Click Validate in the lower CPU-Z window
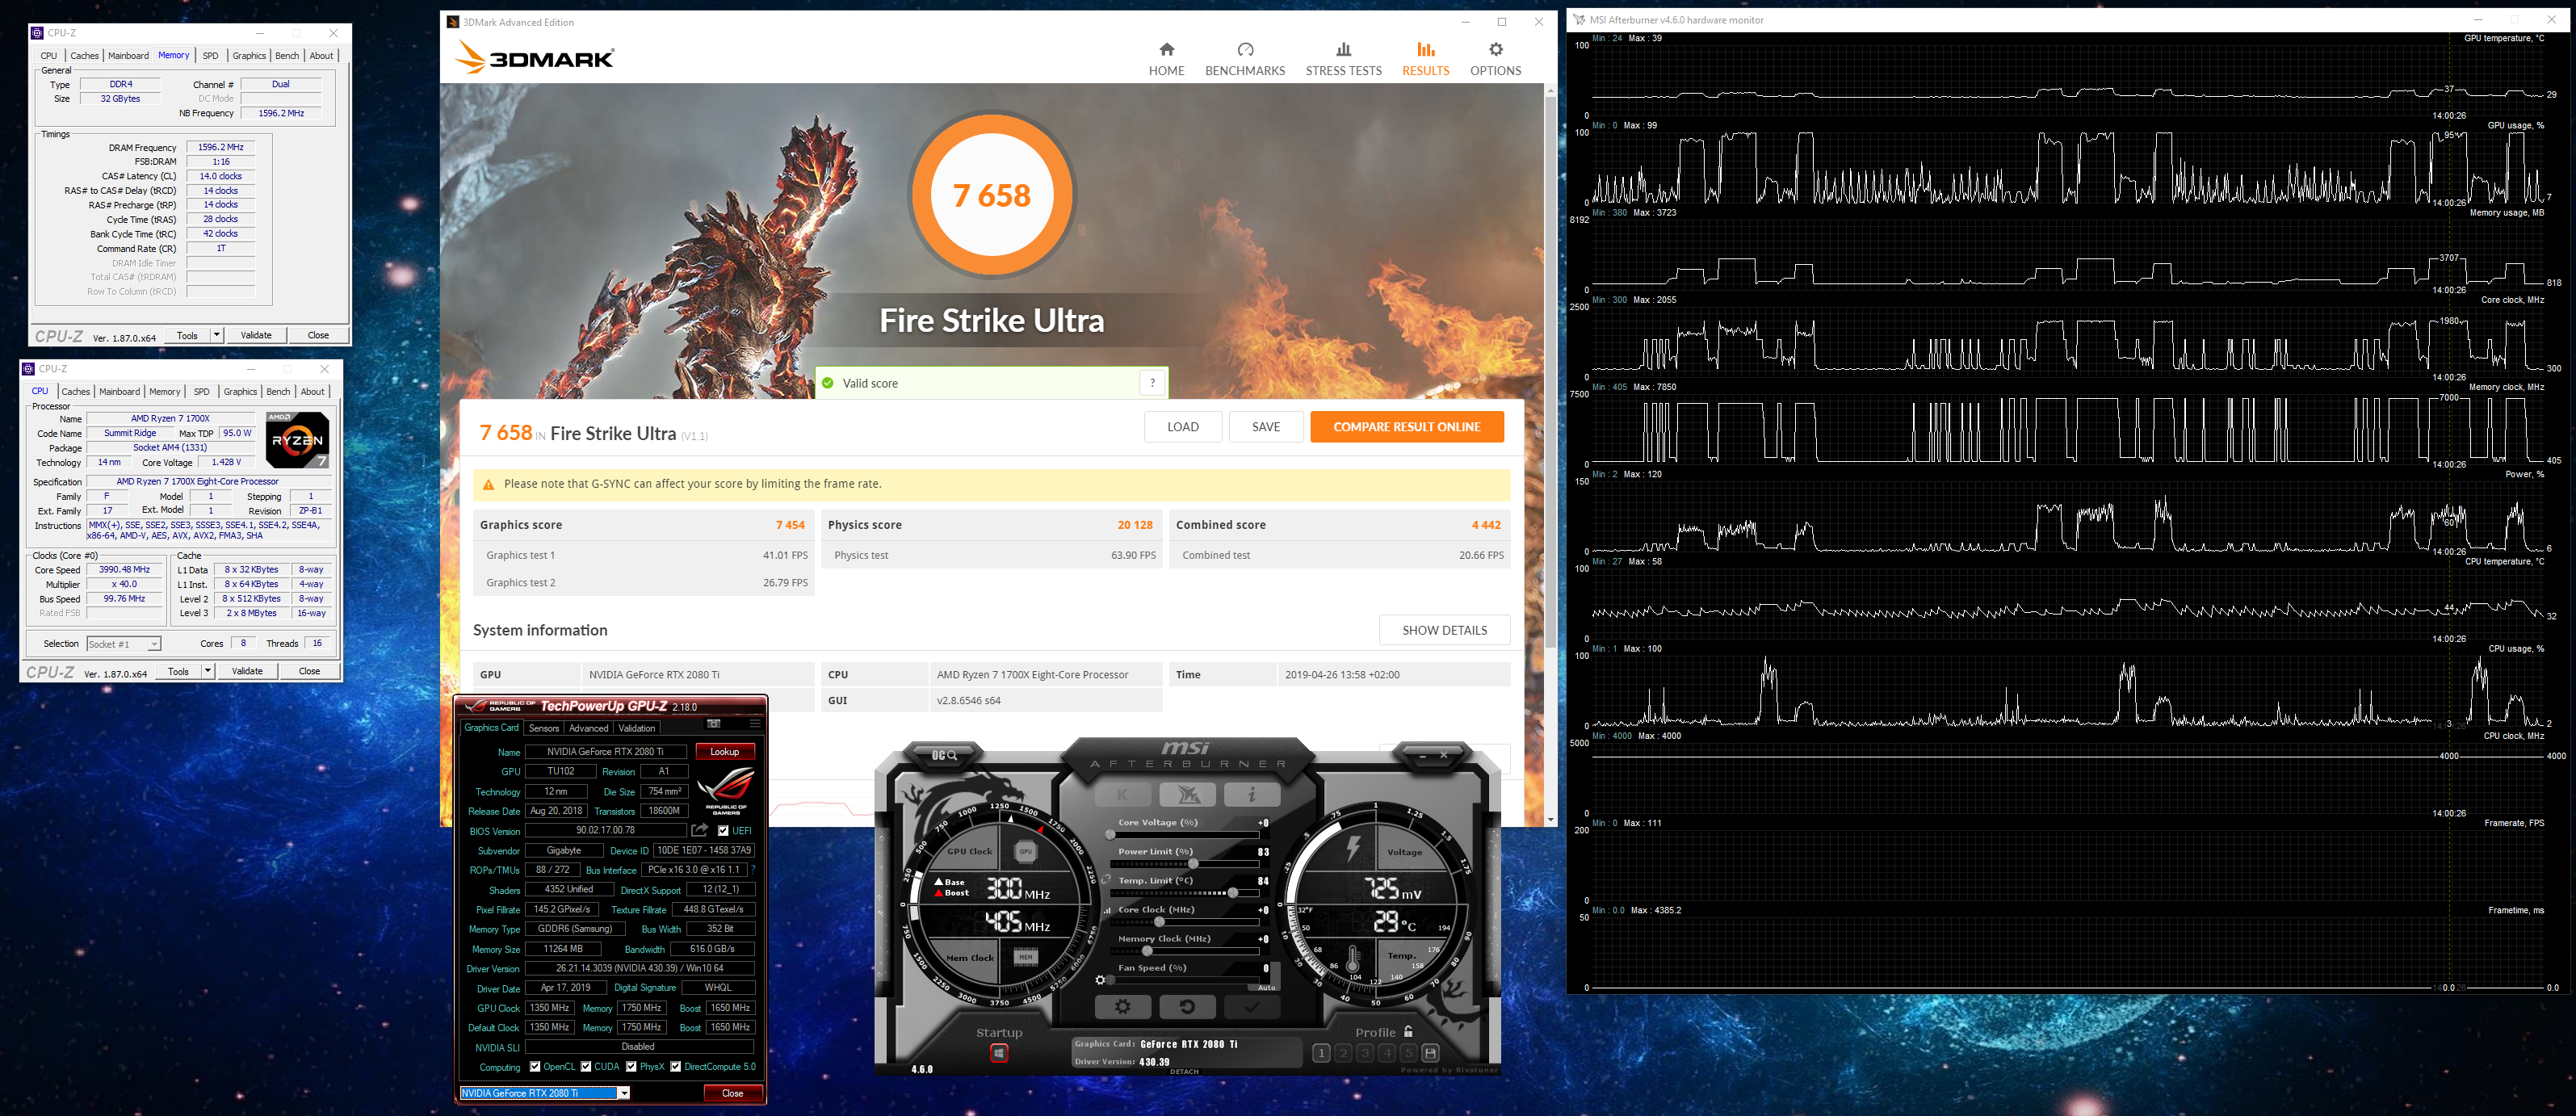2576x1116 pixels. pos(247,671)
